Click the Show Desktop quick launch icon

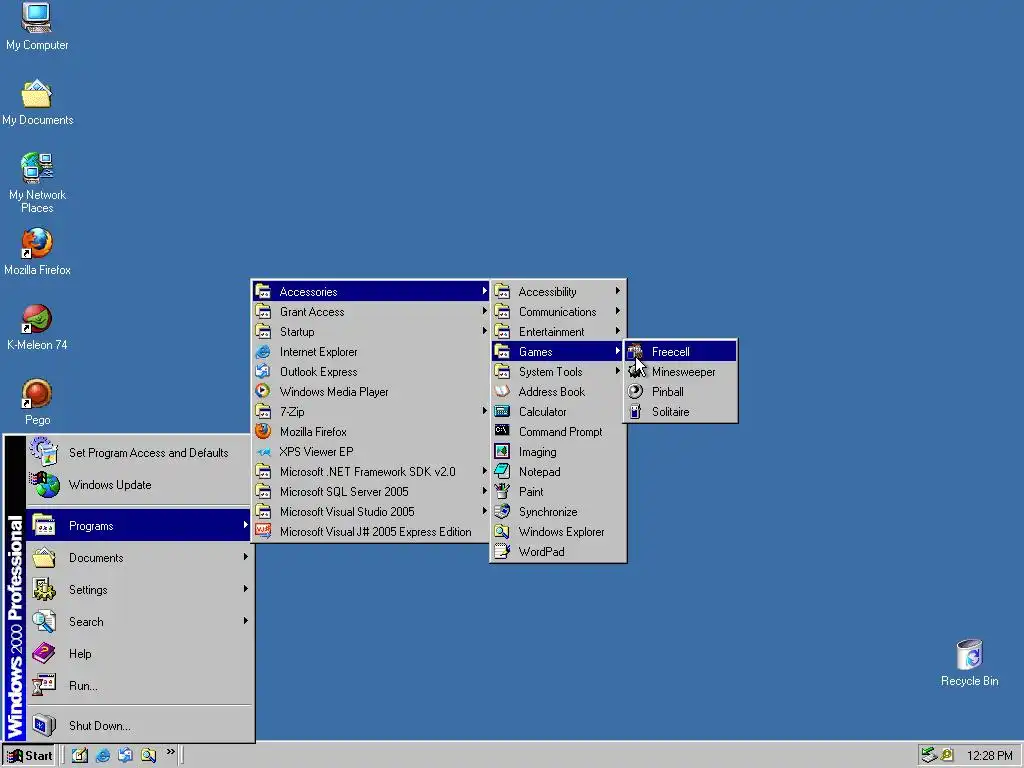[x=80, y=756]
